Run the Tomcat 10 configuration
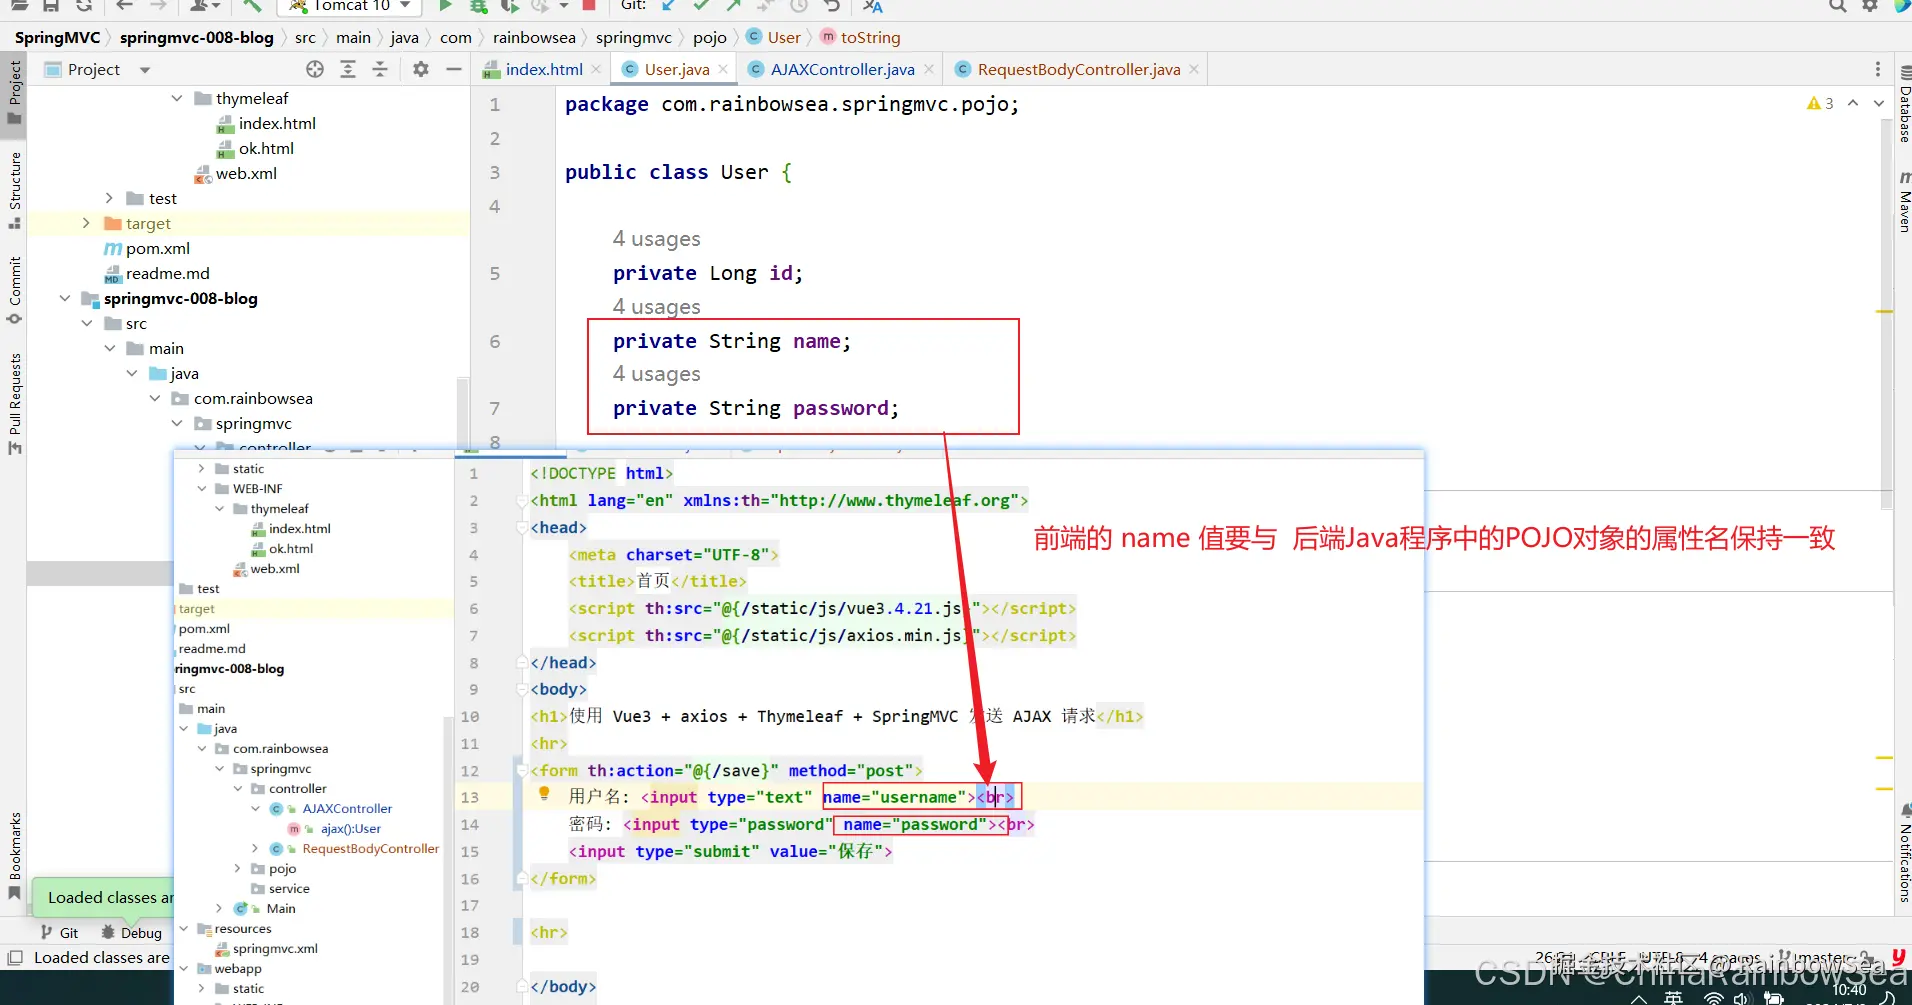Image resolution: width=1912 pixels, height=1005 pixels. [x=446, y=6]
